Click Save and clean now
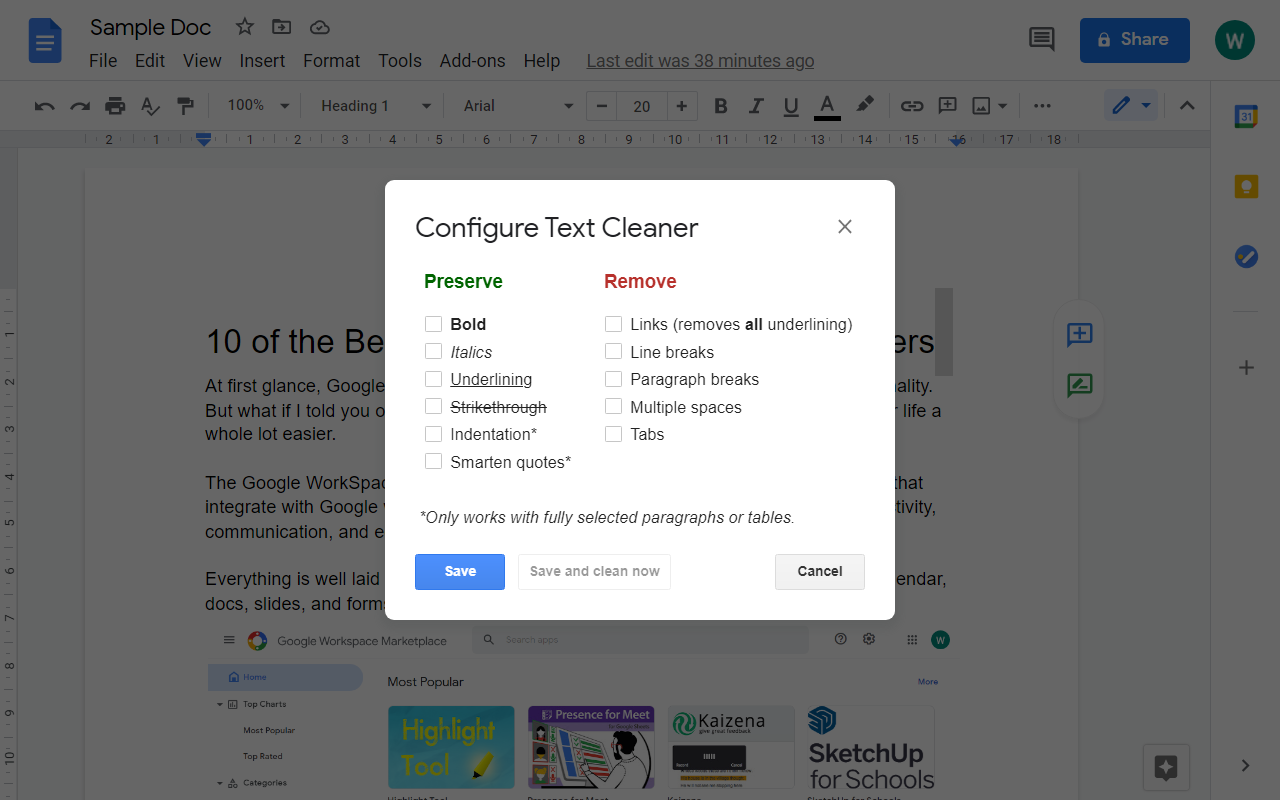This screenshot has height=800, width=1280. (x=594, y=572)
